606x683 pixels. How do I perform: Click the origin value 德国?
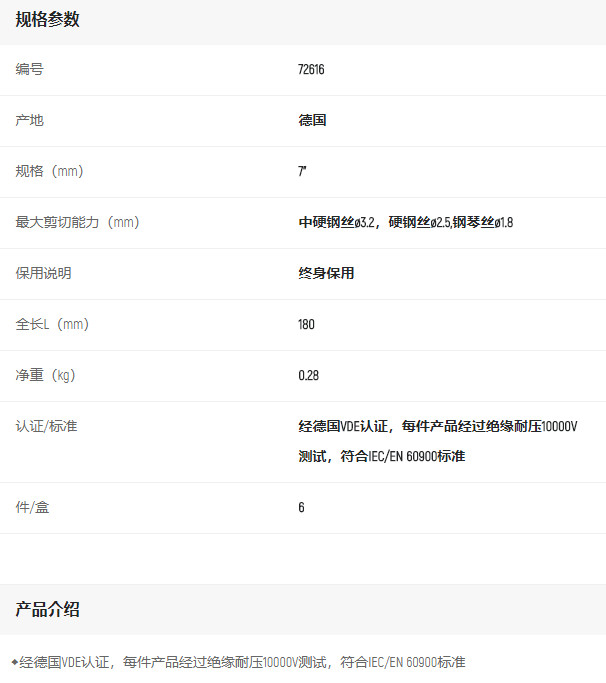click(x=312, y=121)
